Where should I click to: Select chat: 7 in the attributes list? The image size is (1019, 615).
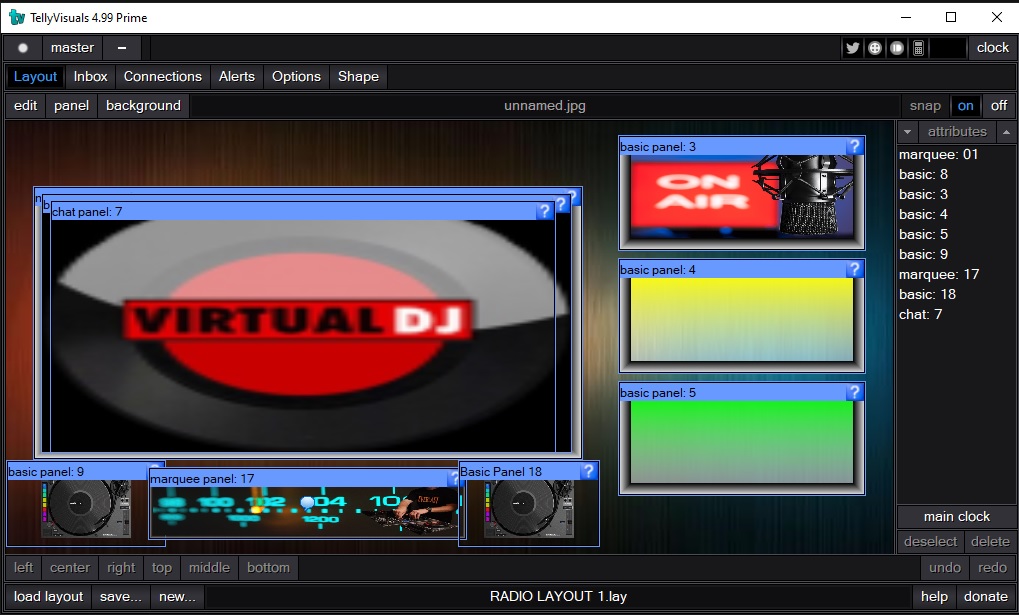pyautogui.click(x=920, y=315)
